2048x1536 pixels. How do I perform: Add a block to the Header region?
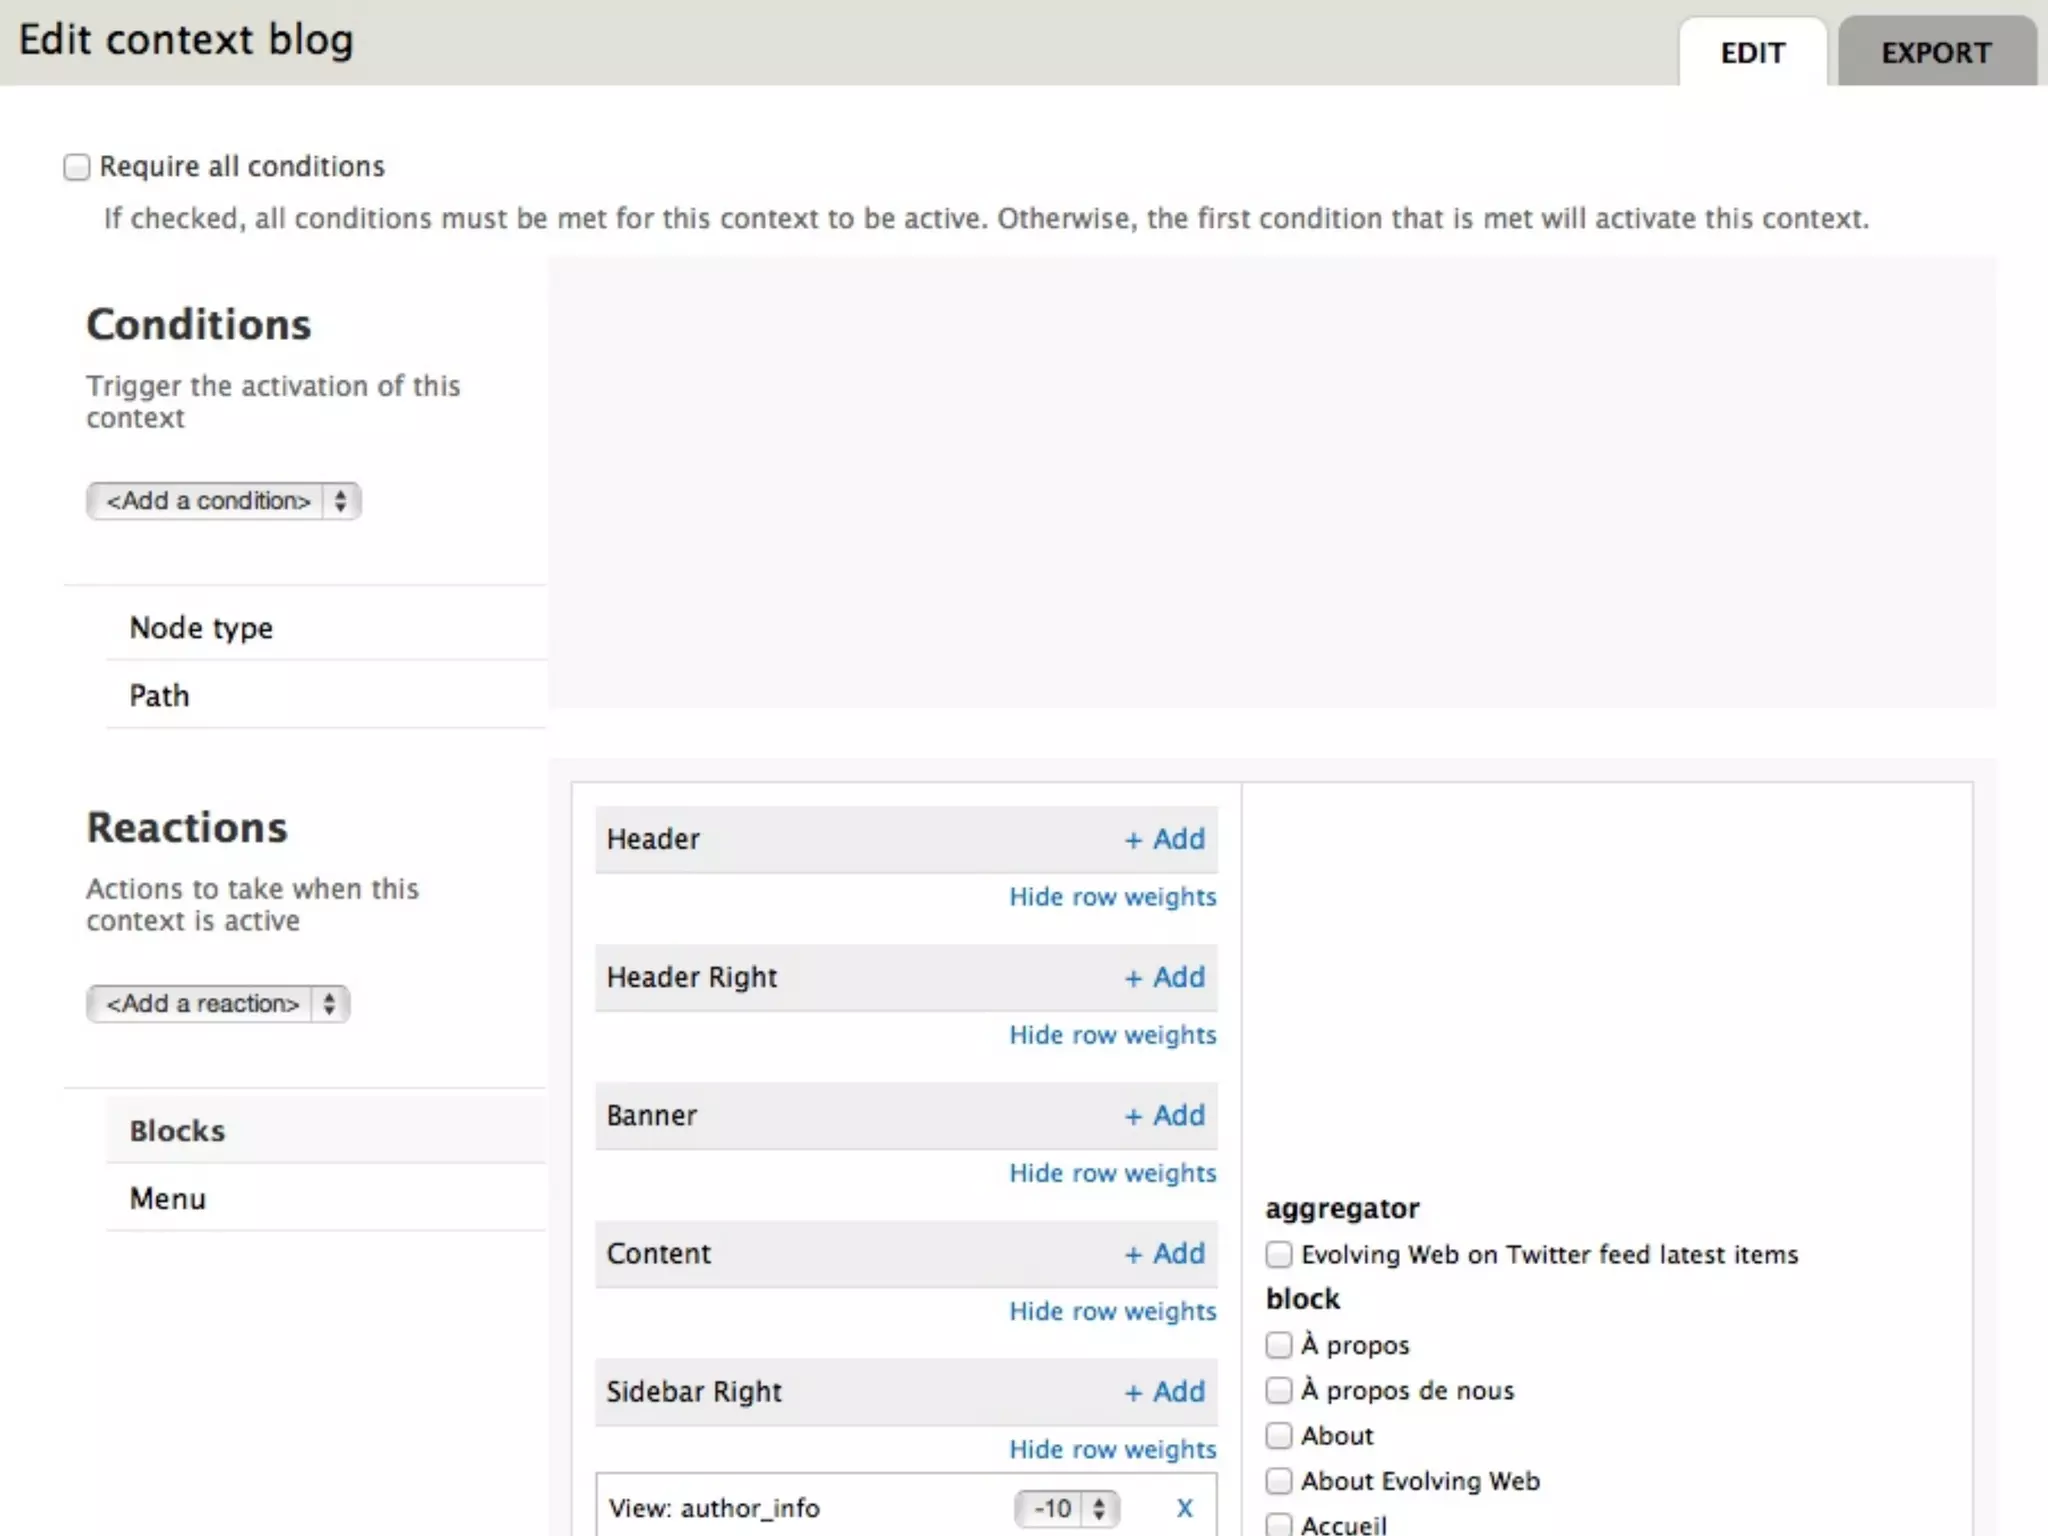(x=1165, y=839)
